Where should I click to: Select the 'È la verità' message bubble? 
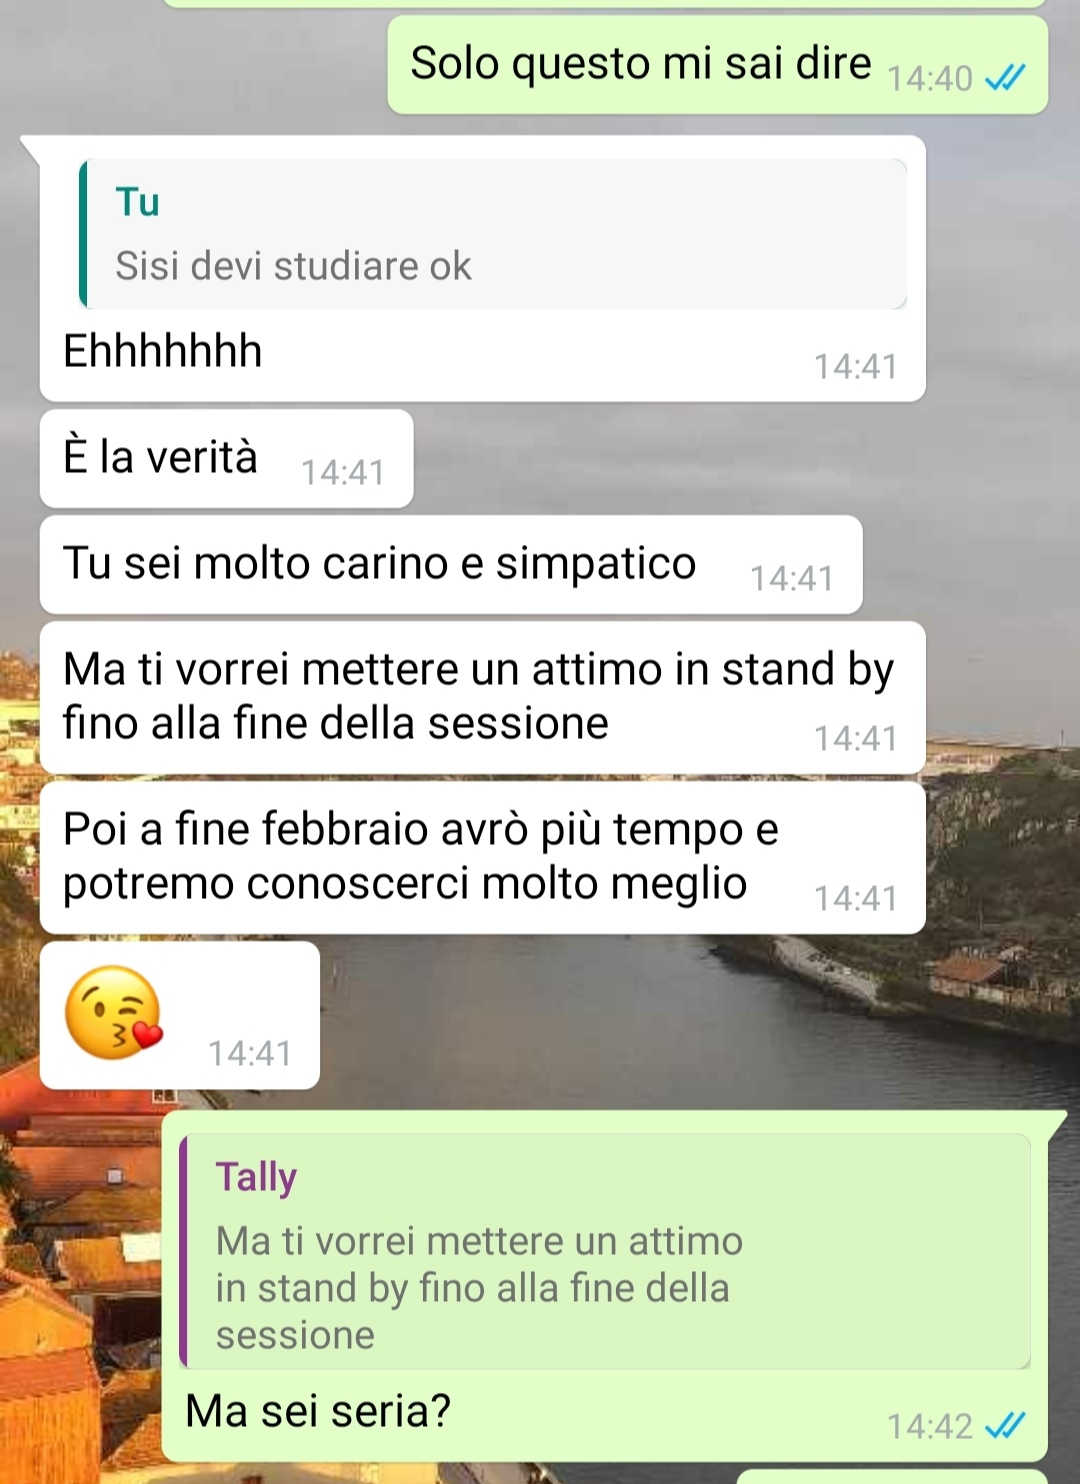coord(226,459)
